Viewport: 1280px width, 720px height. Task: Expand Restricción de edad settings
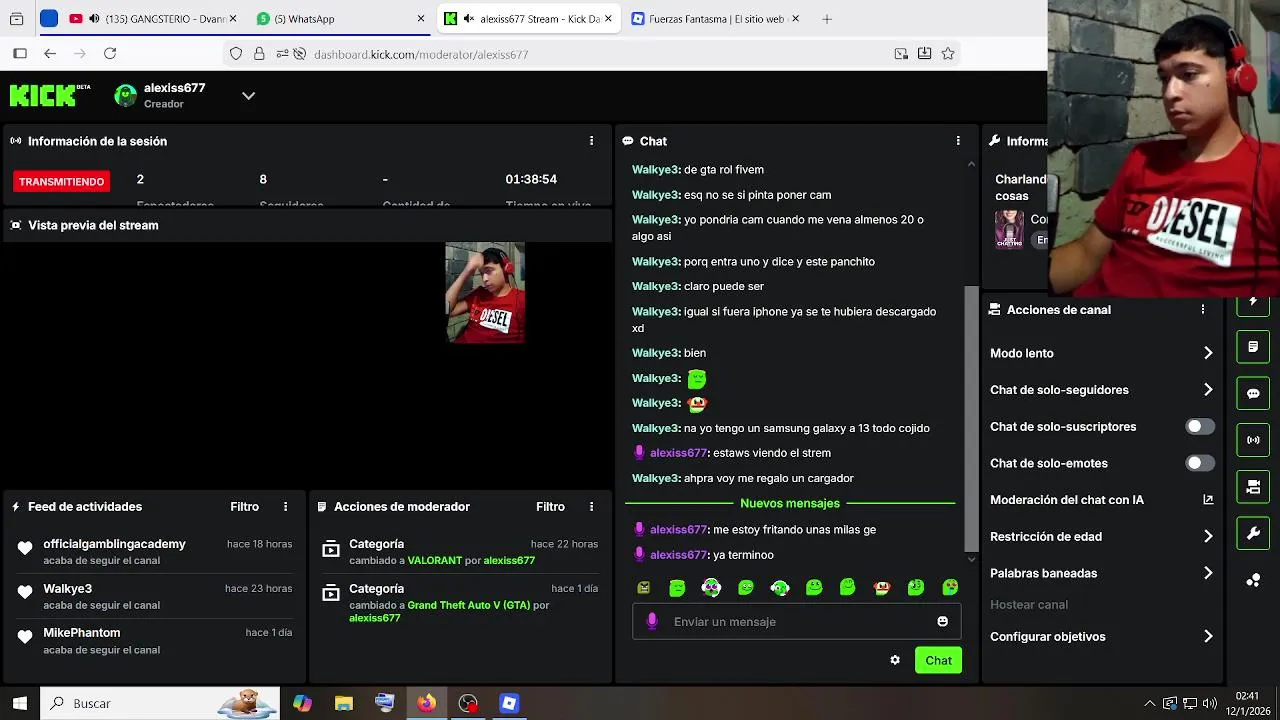(x=1102, y=537)
